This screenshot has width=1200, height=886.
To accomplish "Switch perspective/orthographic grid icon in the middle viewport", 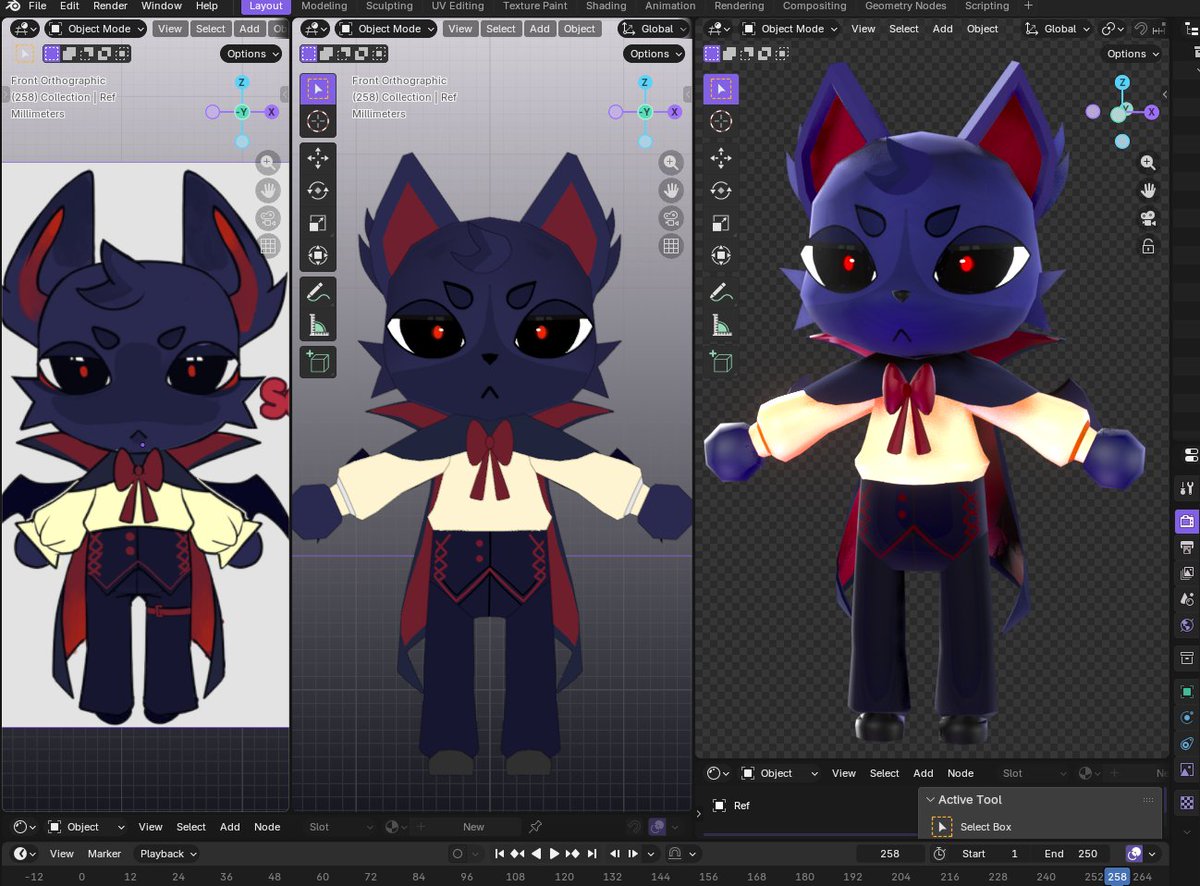I will point(671,246).
